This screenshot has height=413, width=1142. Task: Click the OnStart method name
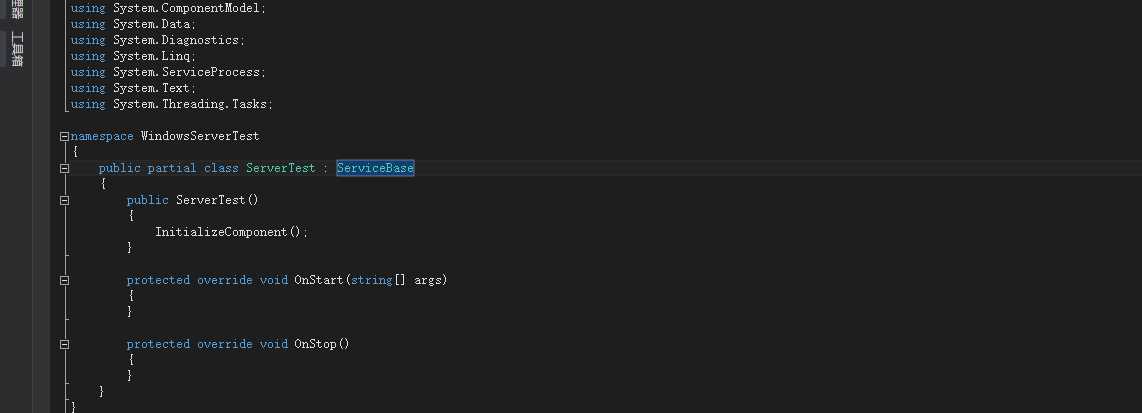(x=318, y=280)
